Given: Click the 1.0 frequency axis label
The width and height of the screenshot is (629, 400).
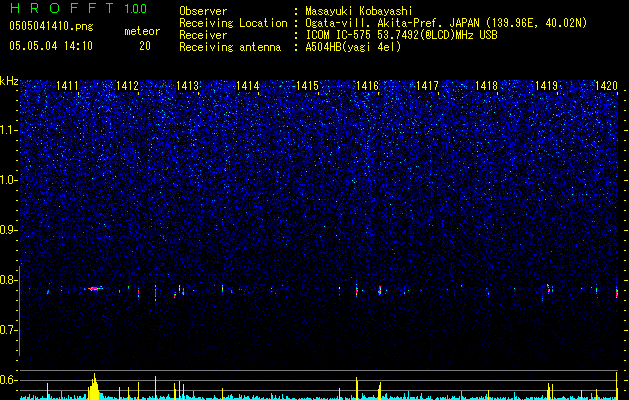Looking at the screenshot, I should [8, 180].
